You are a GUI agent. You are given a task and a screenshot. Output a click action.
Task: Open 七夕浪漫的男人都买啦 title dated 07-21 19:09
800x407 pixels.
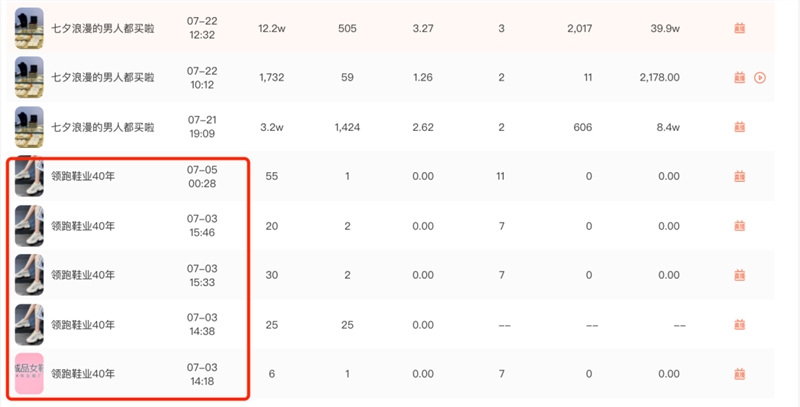103,127
